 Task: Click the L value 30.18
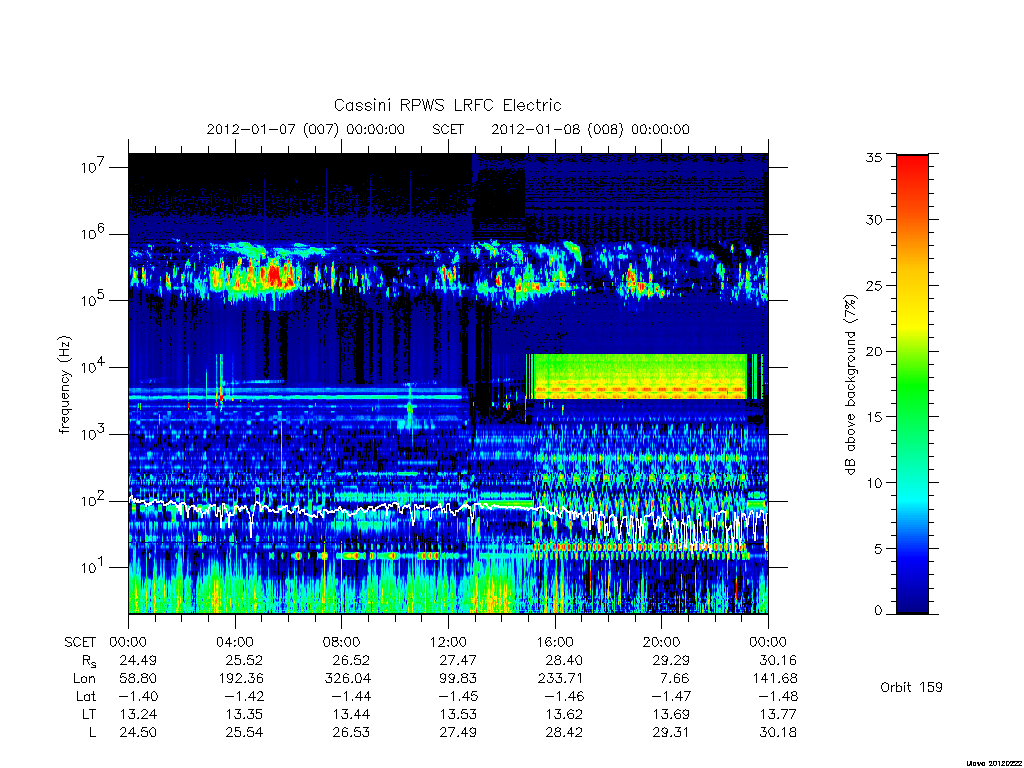click(778, 732)
